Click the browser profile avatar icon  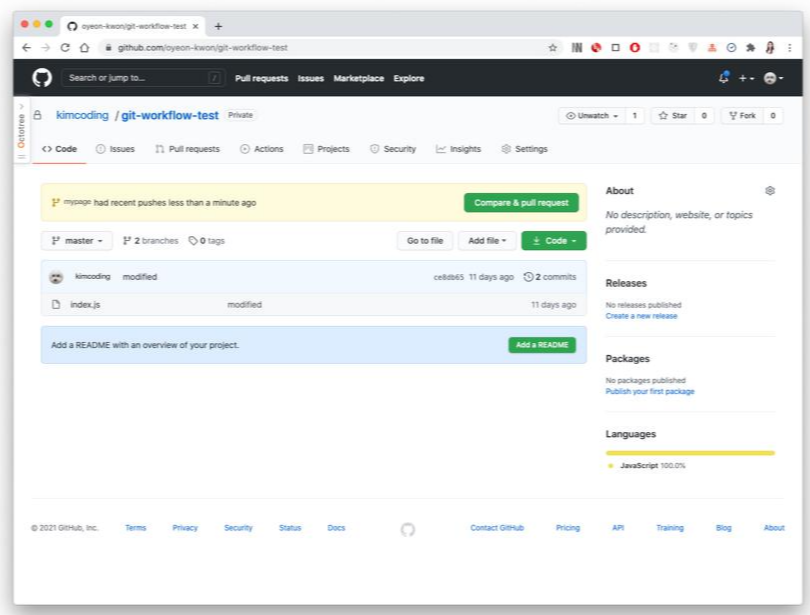pos(770,48)
